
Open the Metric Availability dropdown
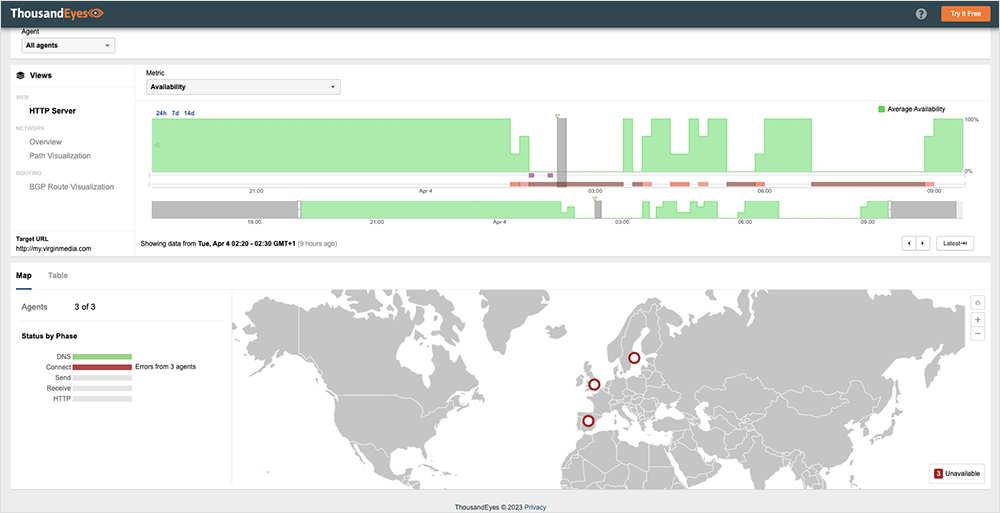(243, 87)
